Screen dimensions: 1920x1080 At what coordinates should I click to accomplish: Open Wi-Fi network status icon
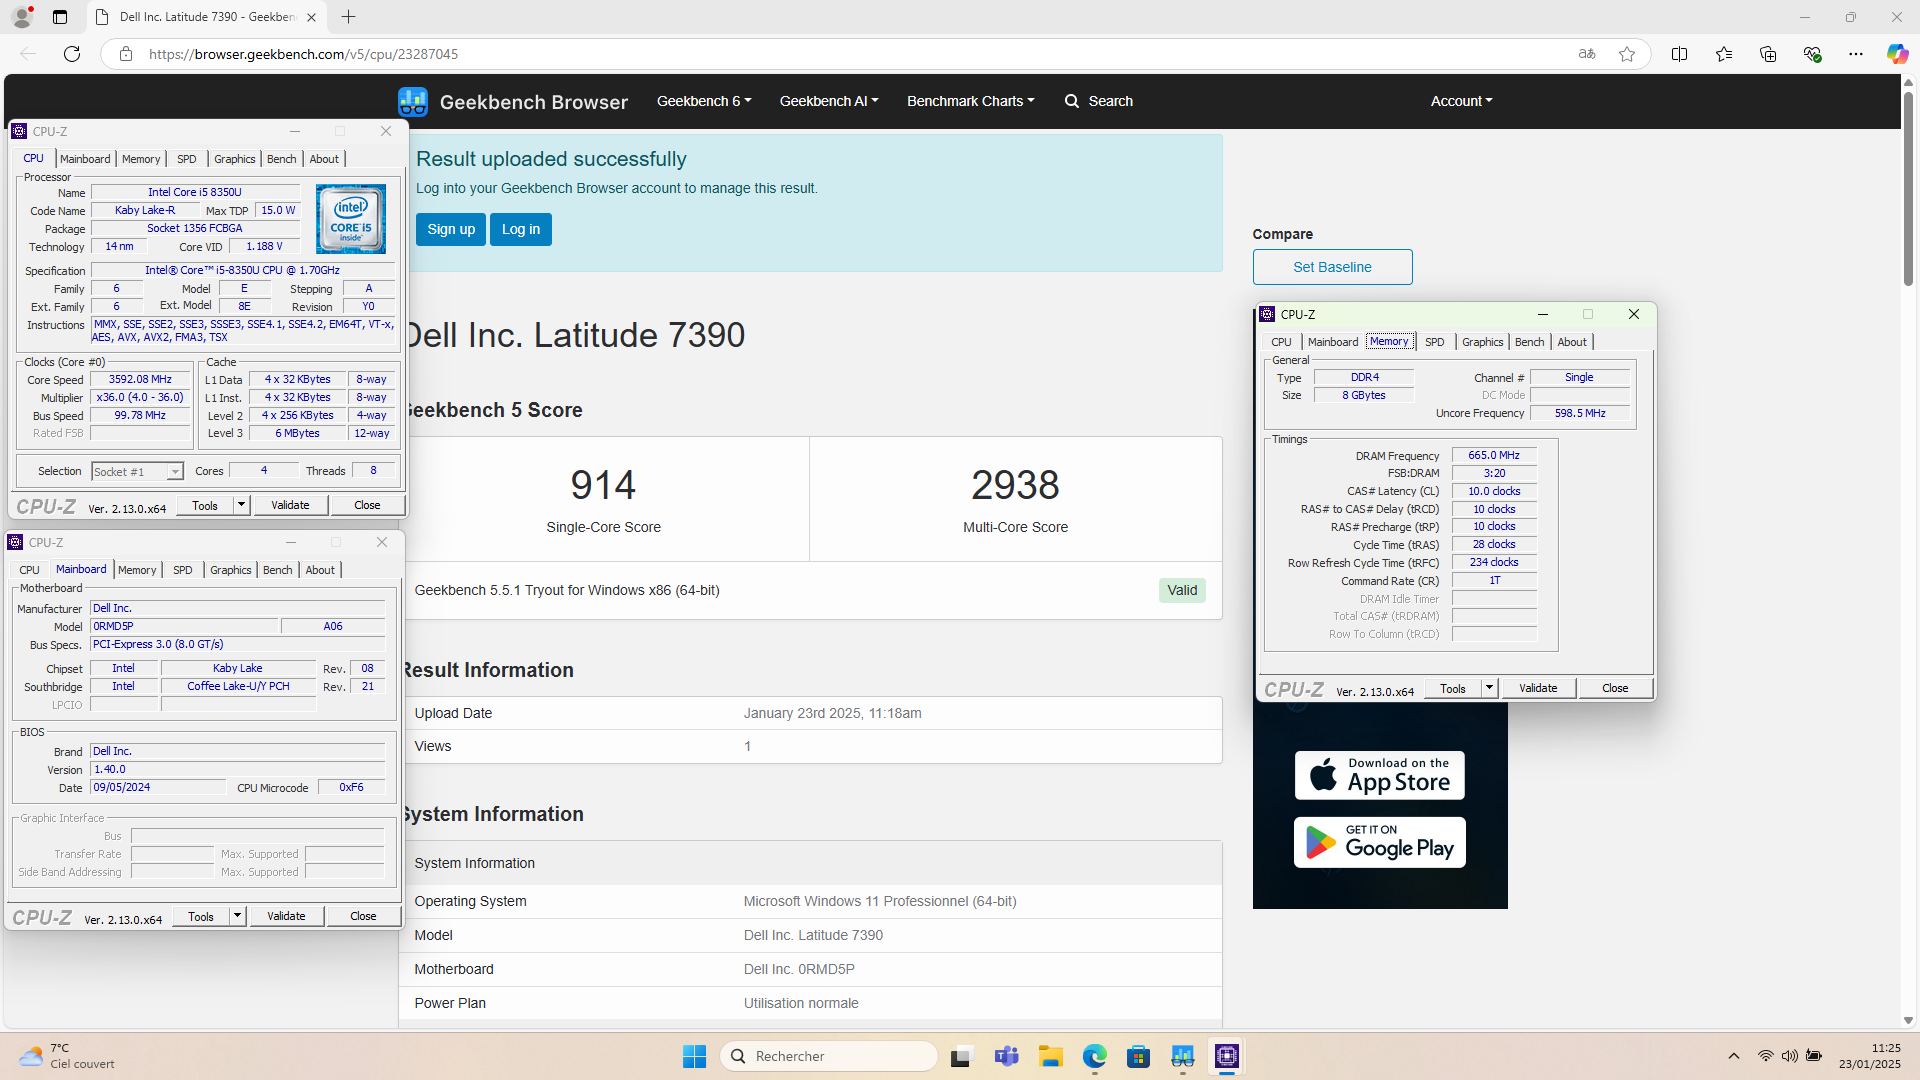coord(1766,1056)
